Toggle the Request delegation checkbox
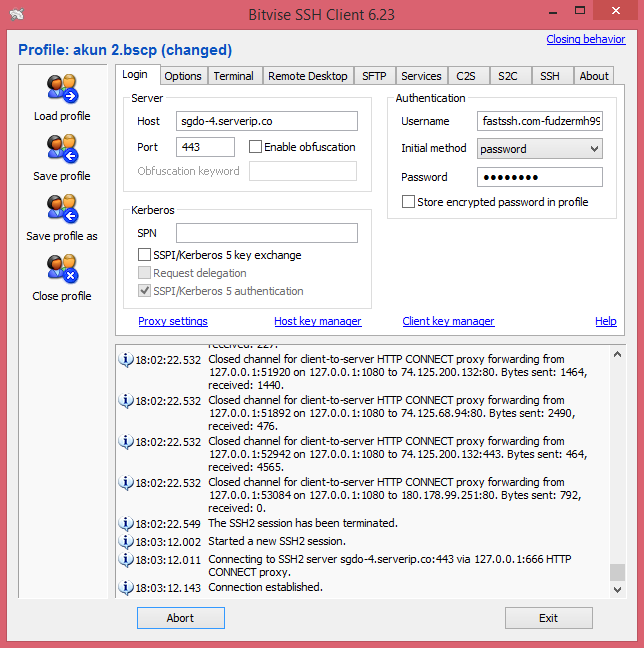This screenshot has width=644, height=648. tap(144, 273)
